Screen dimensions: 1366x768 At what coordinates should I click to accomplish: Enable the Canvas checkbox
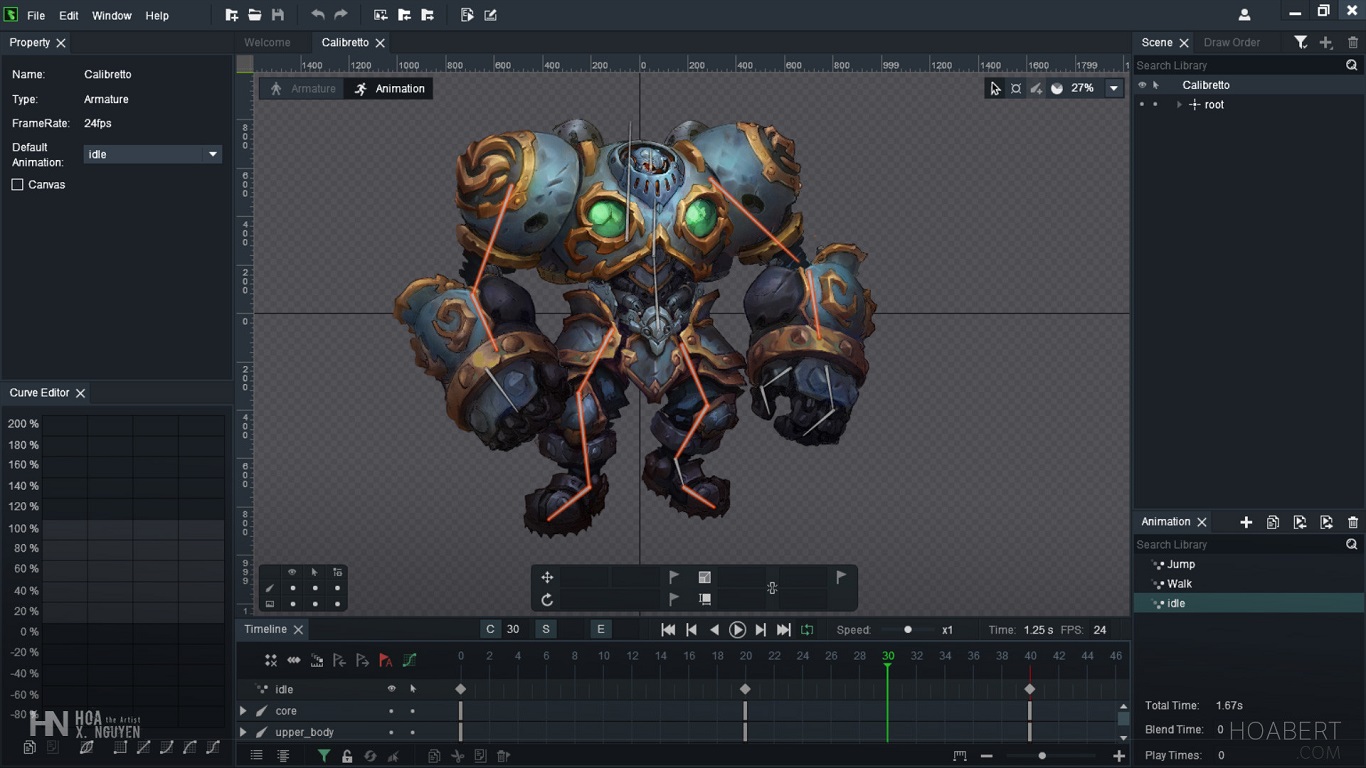coord(18,185)
